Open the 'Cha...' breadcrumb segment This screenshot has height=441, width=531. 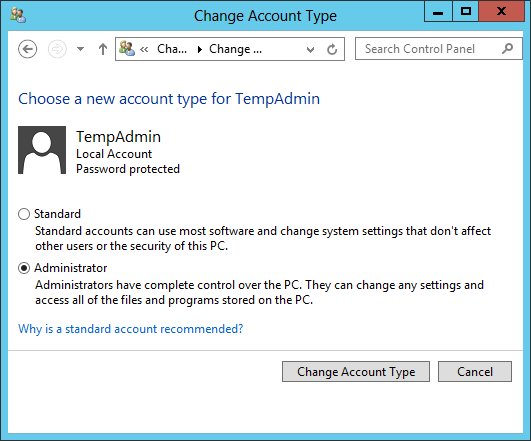(172, 49)
